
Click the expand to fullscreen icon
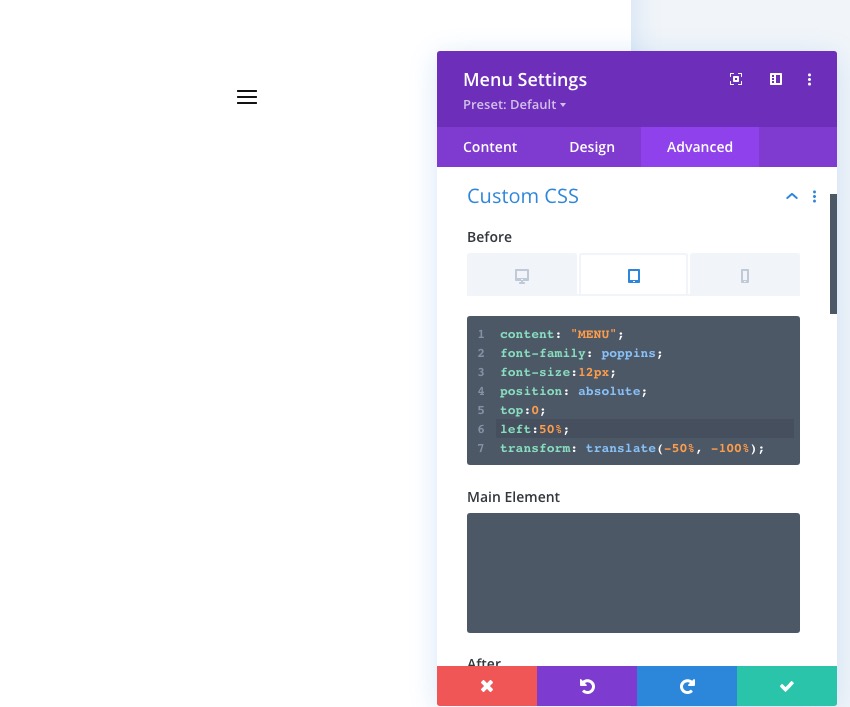click(x=736, y=79)
